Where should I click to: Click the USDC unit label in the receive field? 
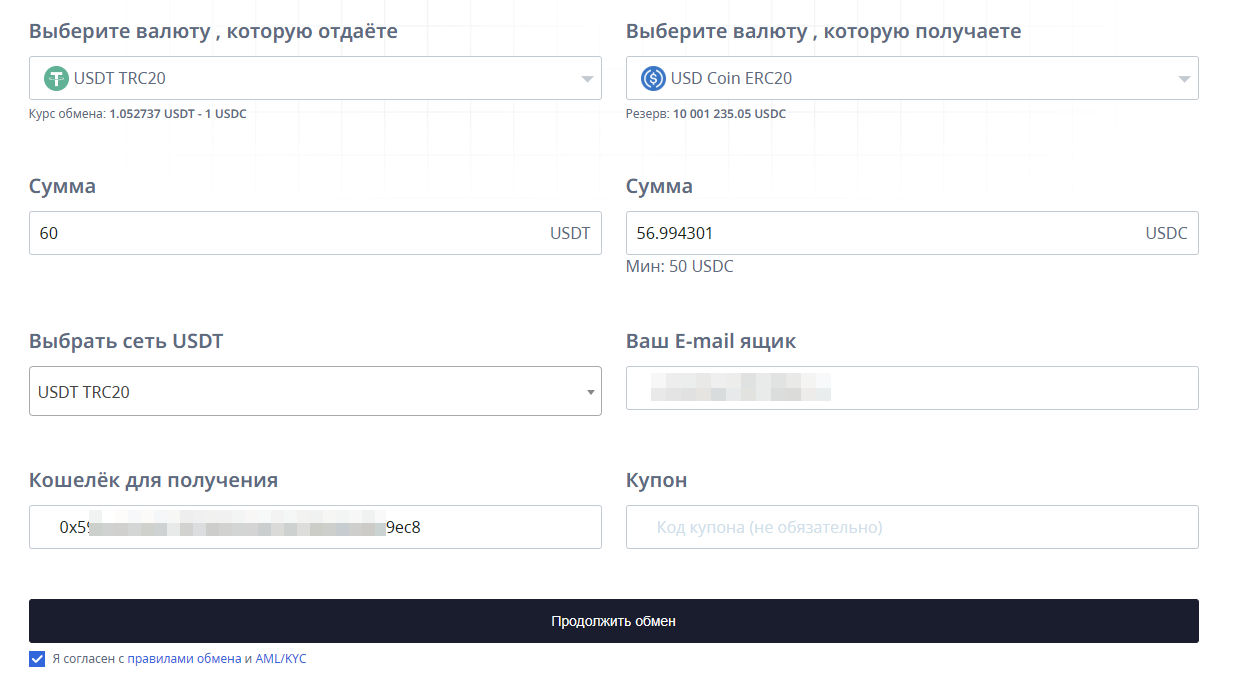pyautogui.click(x=1166, y=233)
